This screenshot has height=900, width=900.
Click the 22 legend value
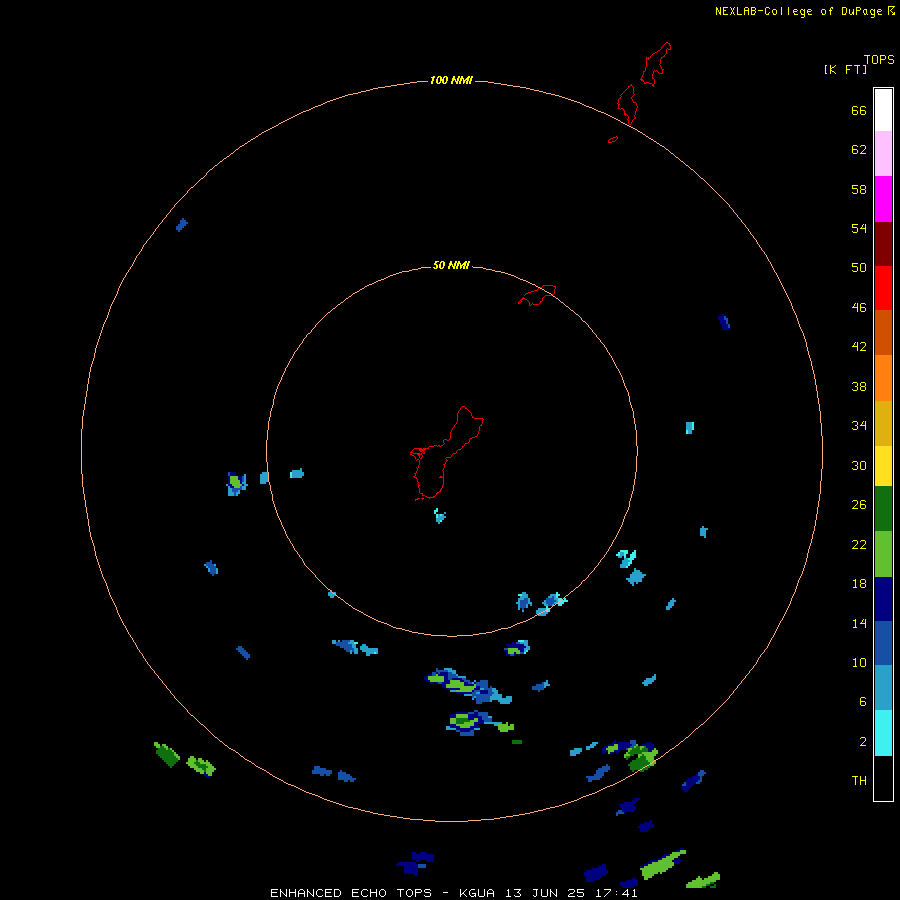(x=859, y=545)
